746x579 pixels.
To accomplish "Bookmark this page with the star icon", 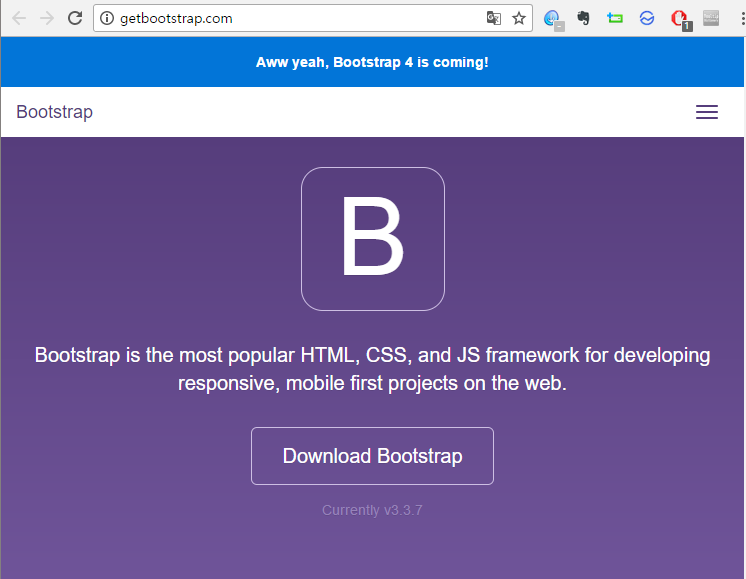I will click(x=519, y=19).
